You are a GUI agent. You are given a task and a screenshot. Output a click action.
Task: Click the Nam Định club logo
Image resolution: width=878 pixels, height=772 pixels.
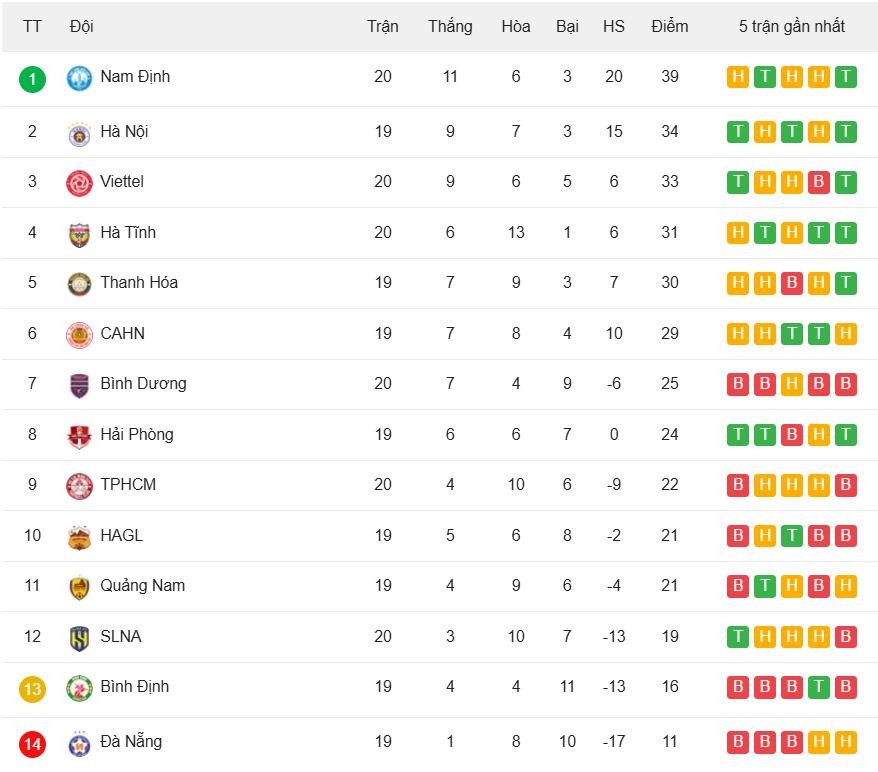[79, 78]
